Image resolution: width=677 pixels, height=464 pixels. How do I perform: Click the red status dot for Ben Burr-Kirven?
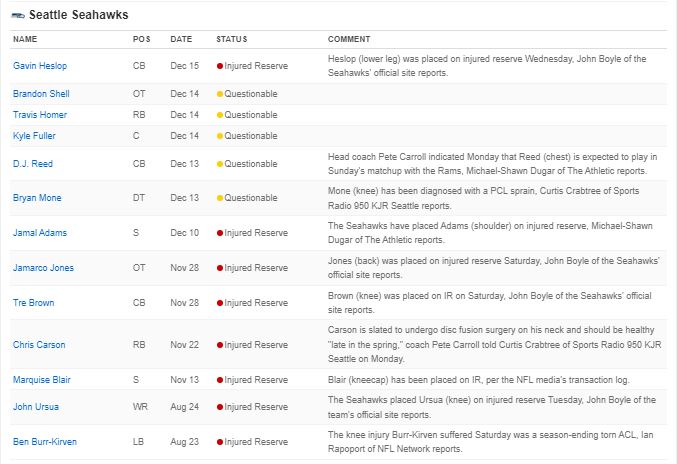220,442
